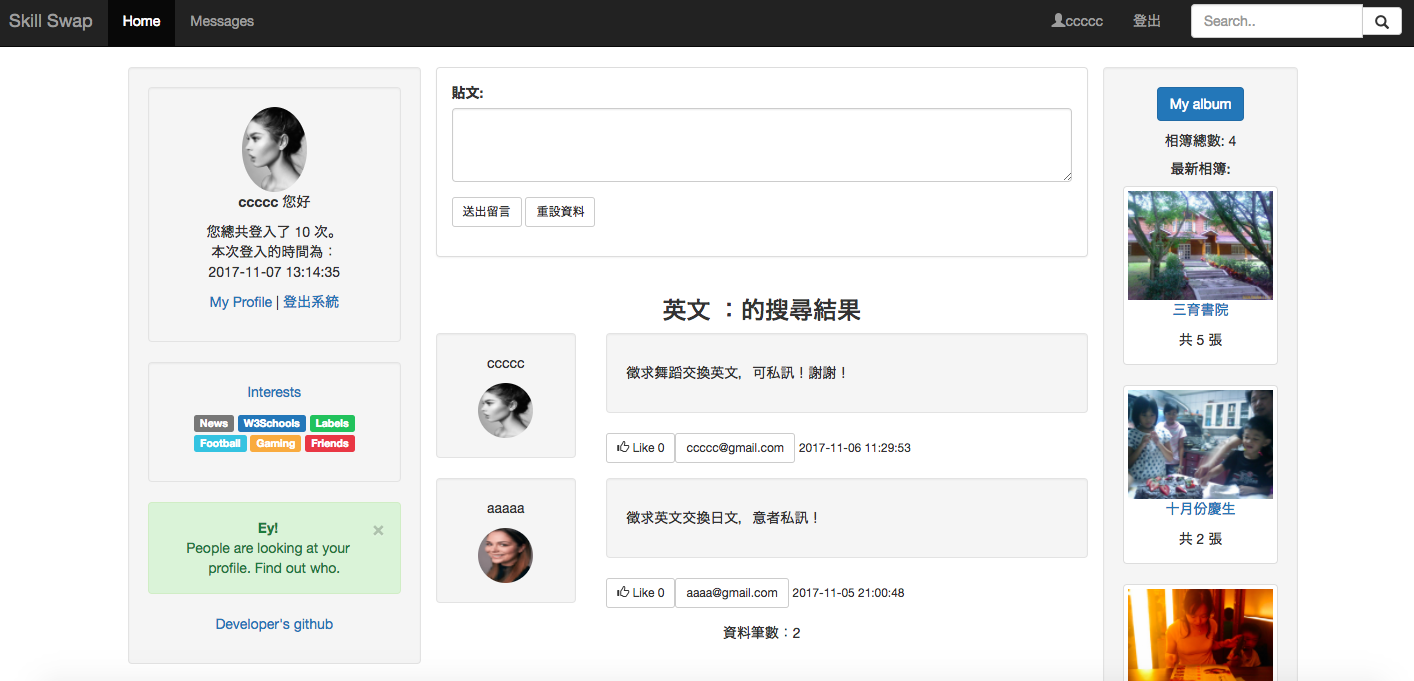
Task: Click login time 2017-11-07 13:14:35
Action: click(x=274, y=272)
